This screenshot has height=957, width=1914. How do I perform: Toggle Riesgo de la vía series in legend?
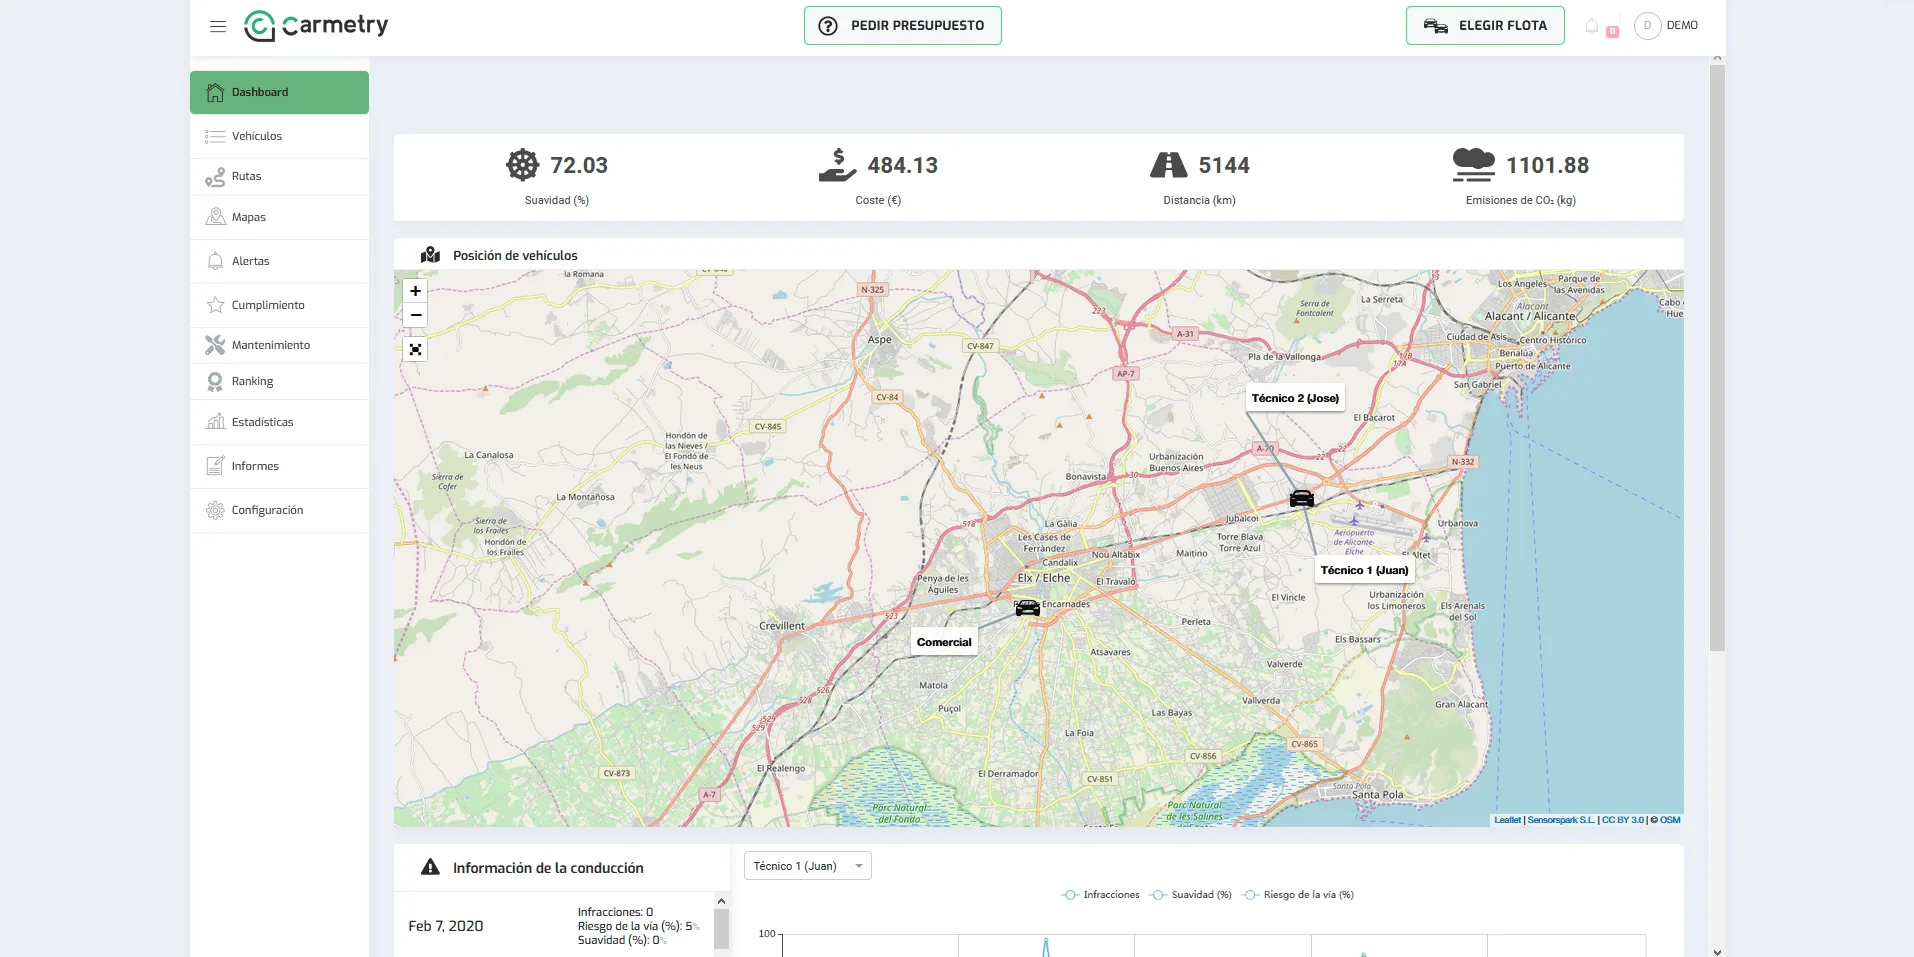(x=1297, y=895)
